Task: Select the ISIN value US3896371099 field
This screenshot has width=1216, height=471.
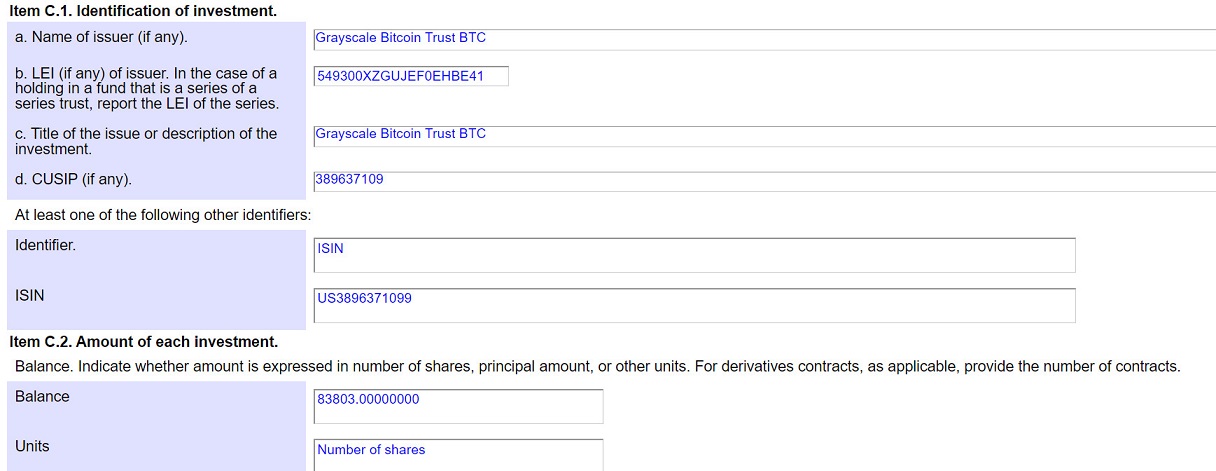Action: [695, 305]
